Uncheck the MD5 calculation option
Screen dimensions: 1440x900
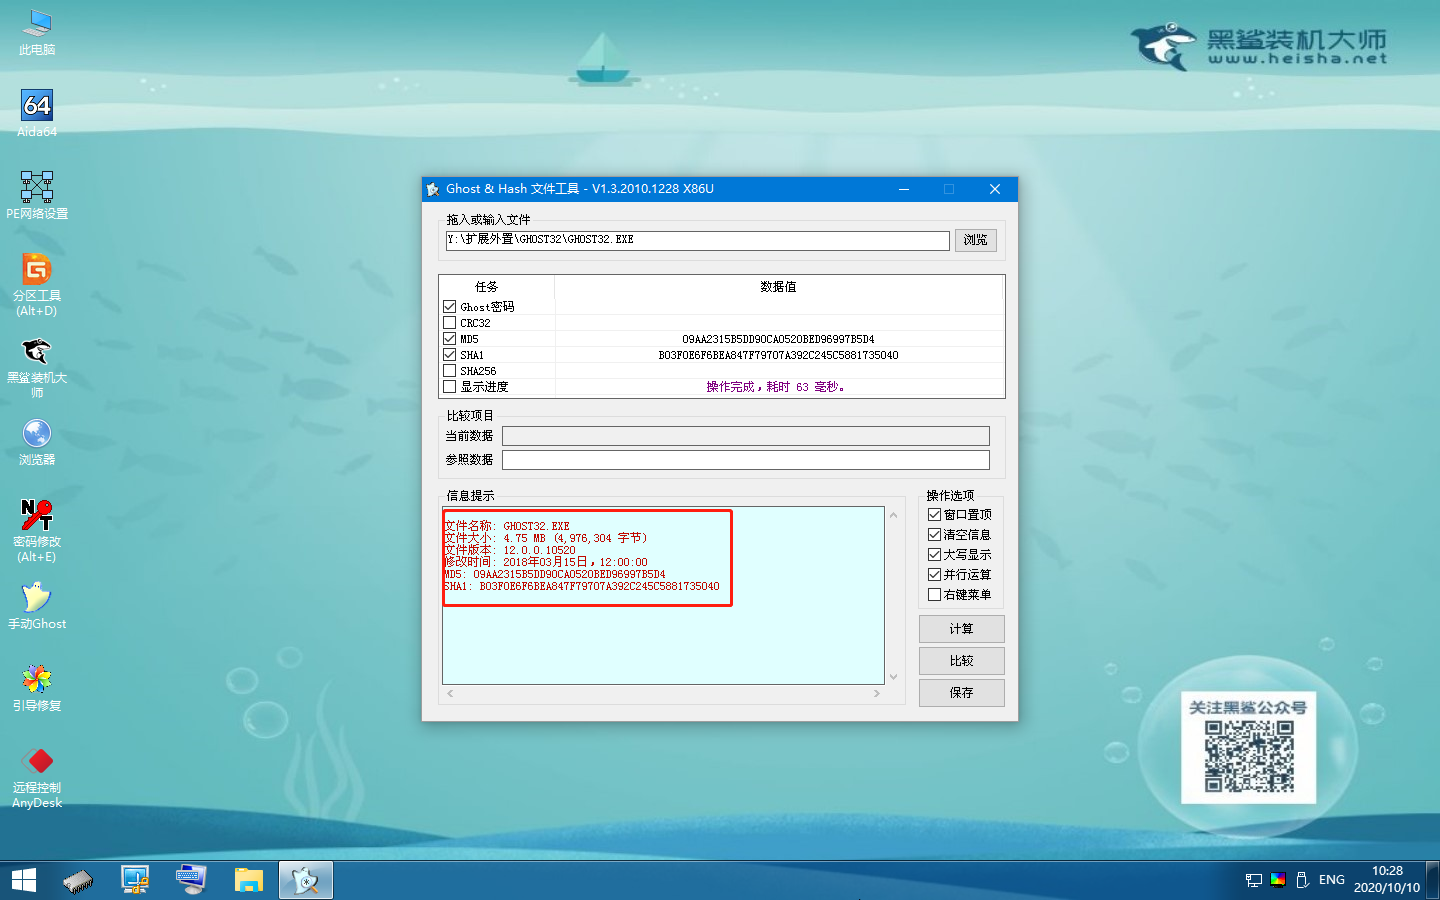[449, 338]
